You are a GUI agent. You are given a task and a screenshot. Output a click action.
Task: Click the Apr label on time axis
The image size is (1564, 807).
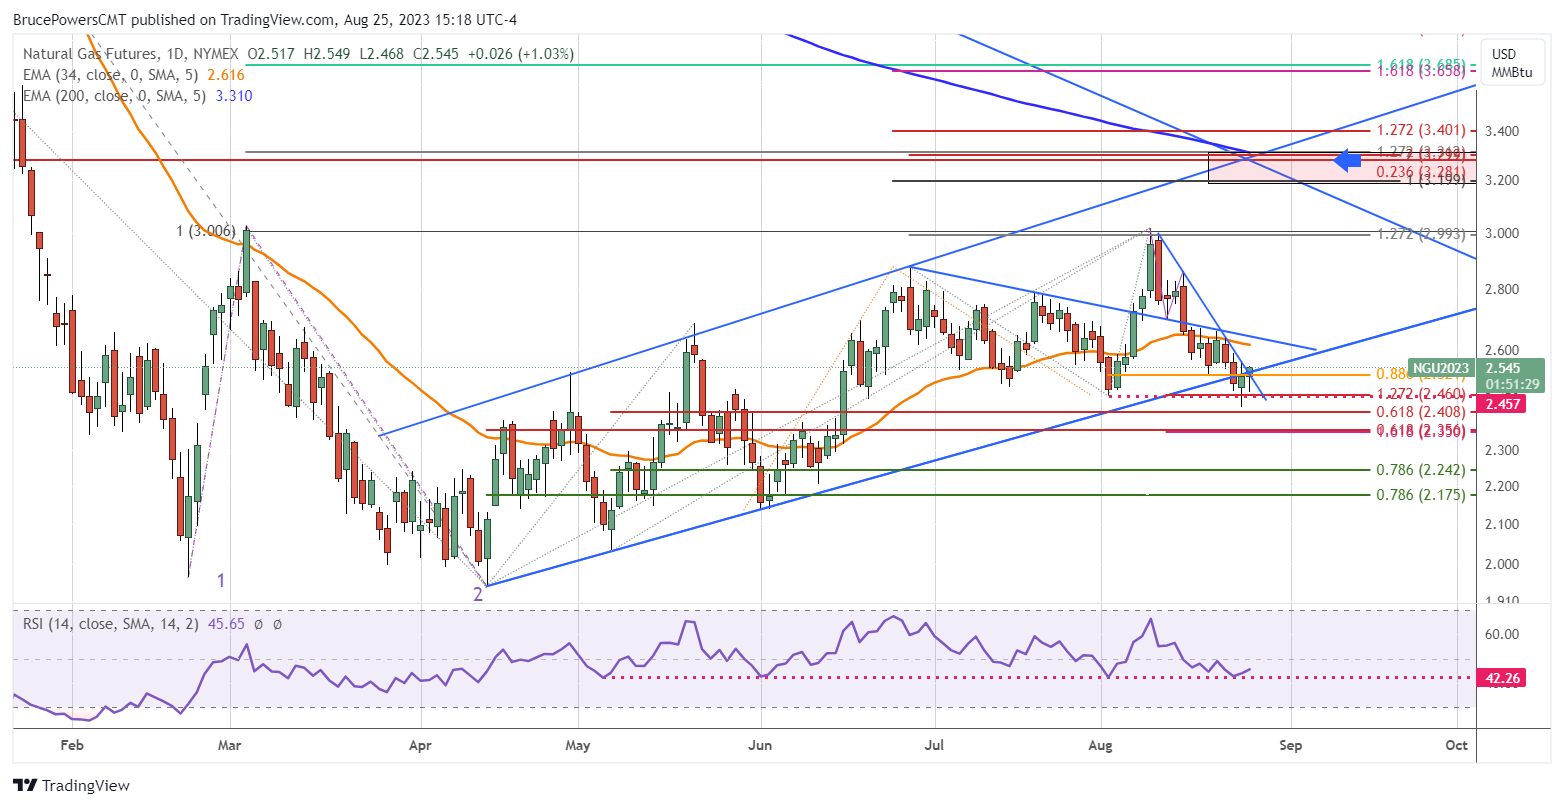coord(422,745)
